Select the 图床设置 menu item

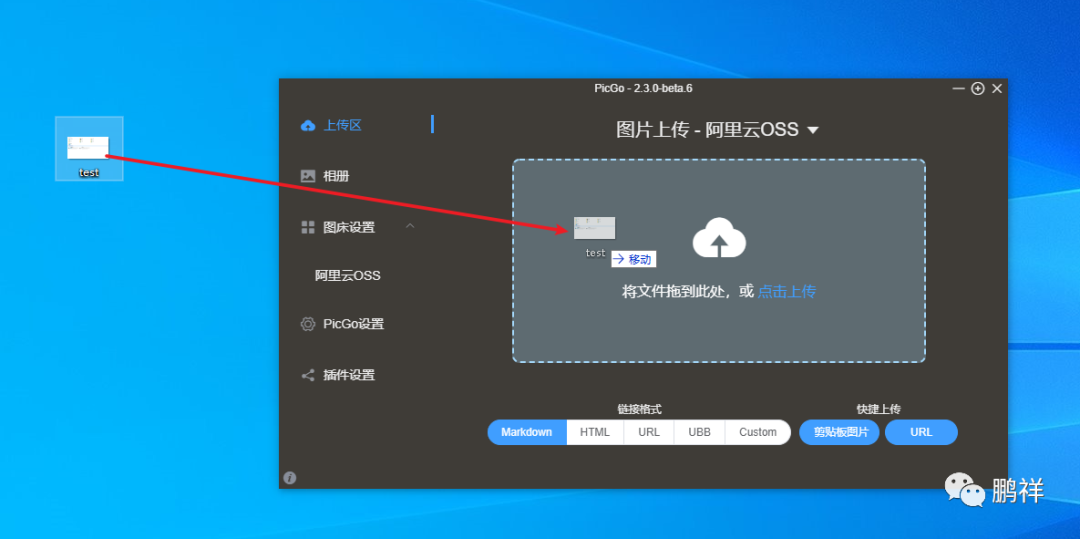349,227
